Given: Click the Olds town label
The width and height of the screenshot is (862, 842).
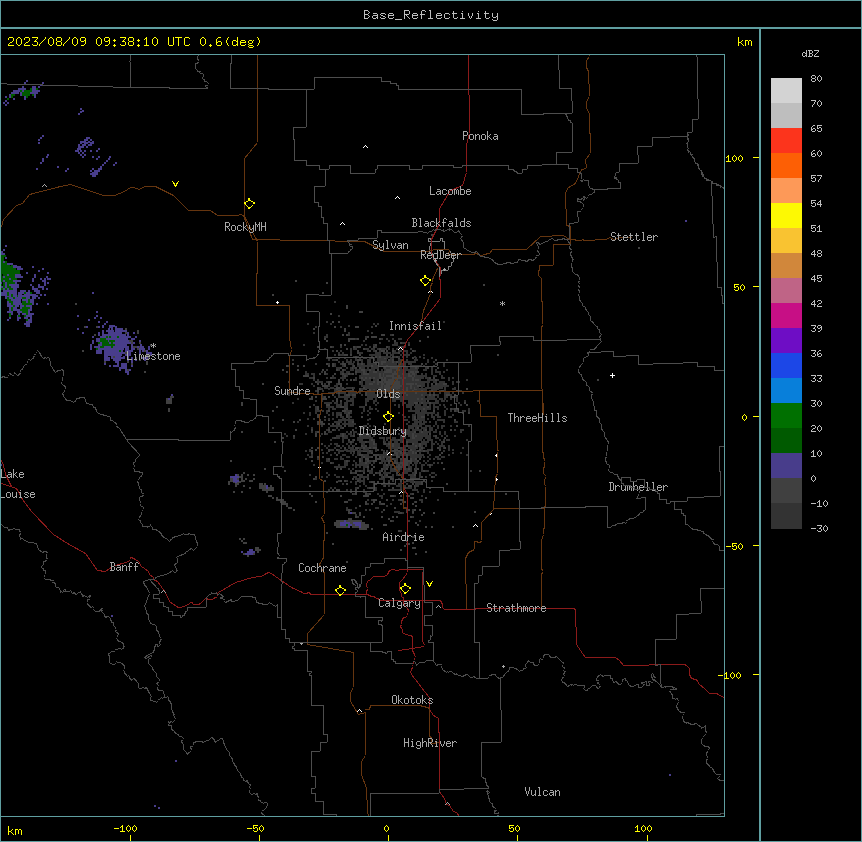Looking at the screenshot, I should click(x=388, y=394).
